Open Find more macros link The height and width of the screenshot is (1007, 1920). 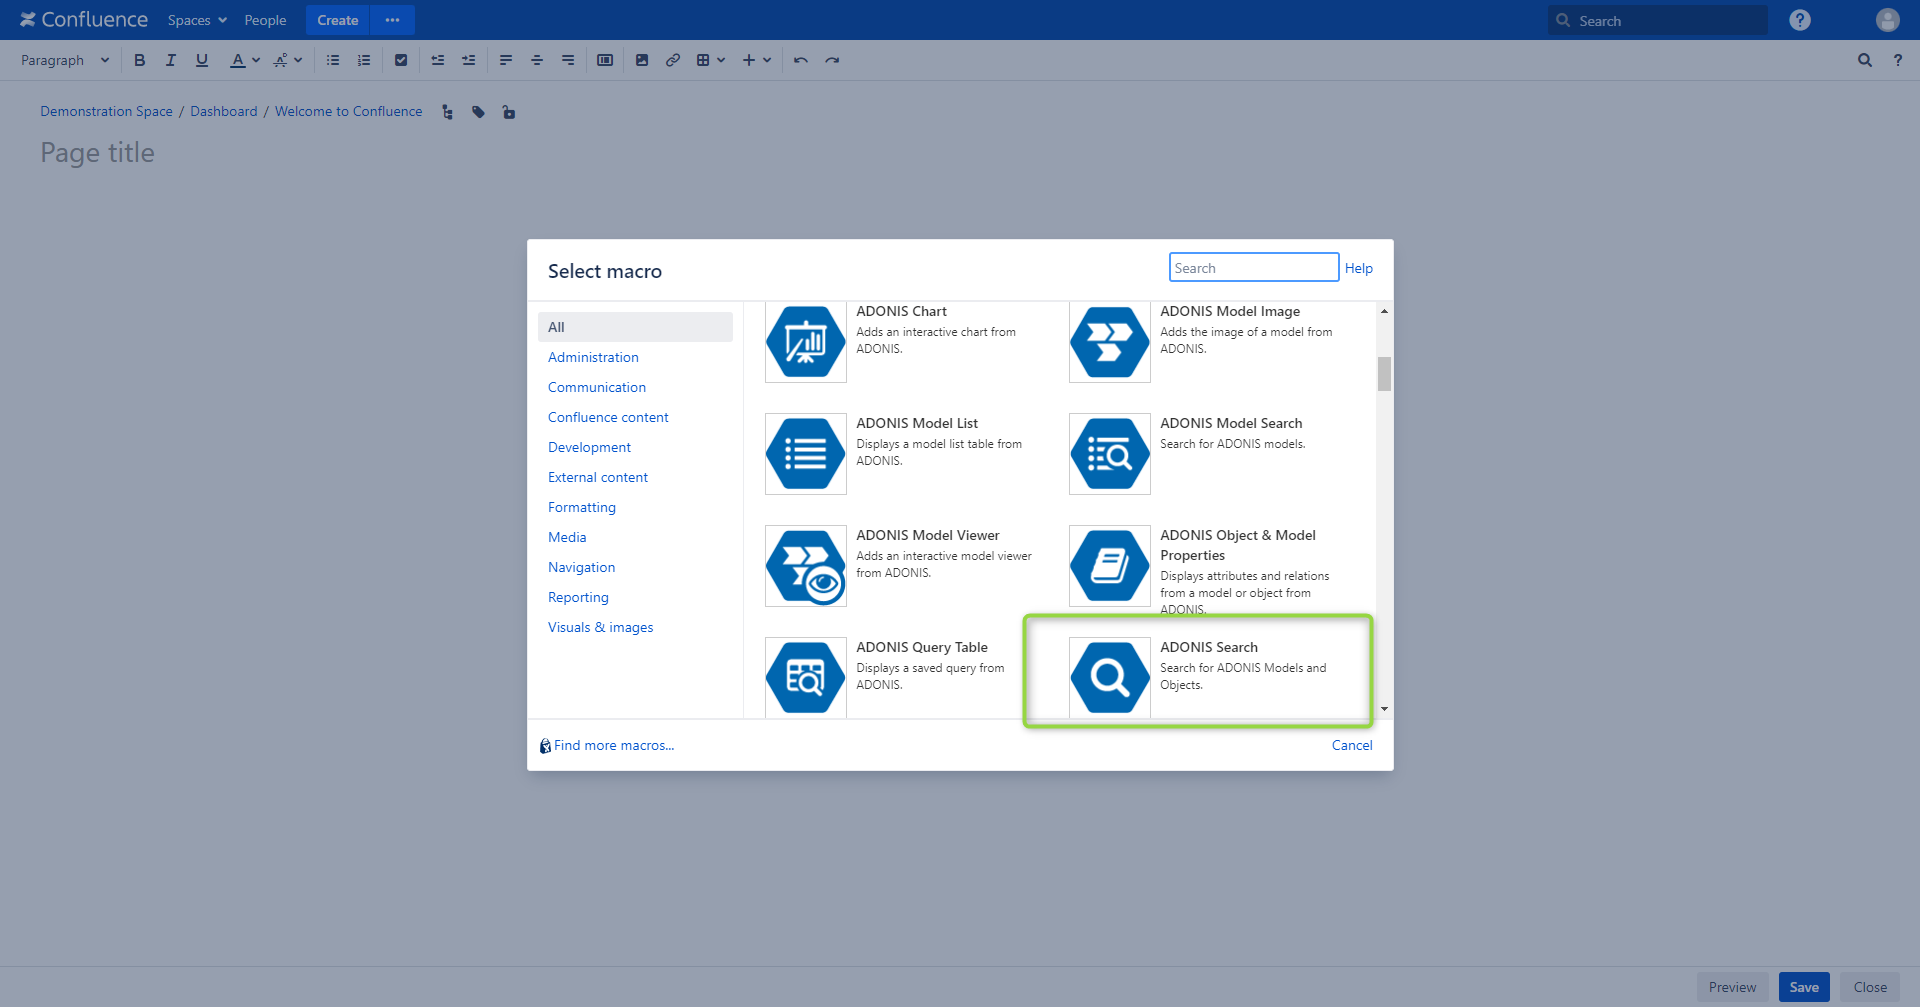[613, 745]
